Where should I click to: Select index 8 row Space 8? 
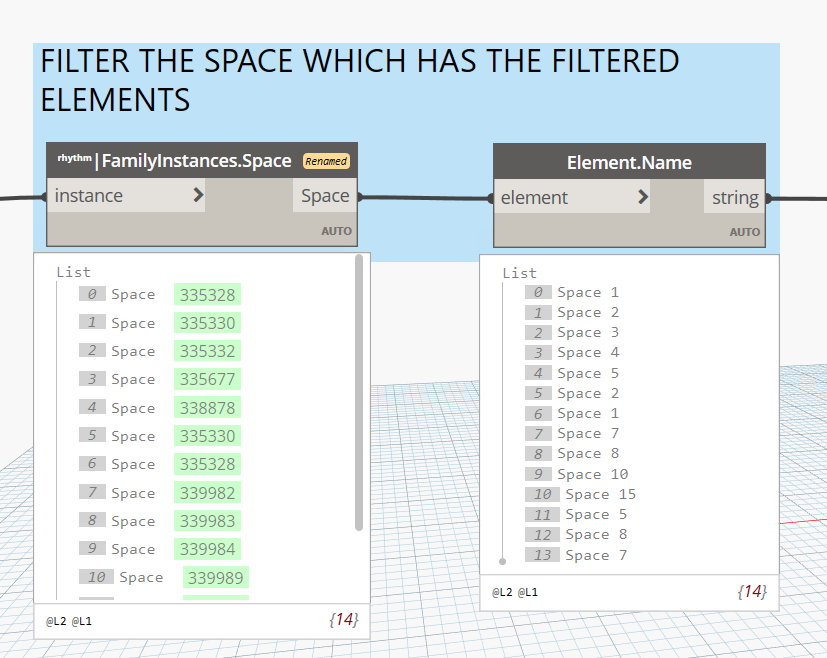pos(572,453)
